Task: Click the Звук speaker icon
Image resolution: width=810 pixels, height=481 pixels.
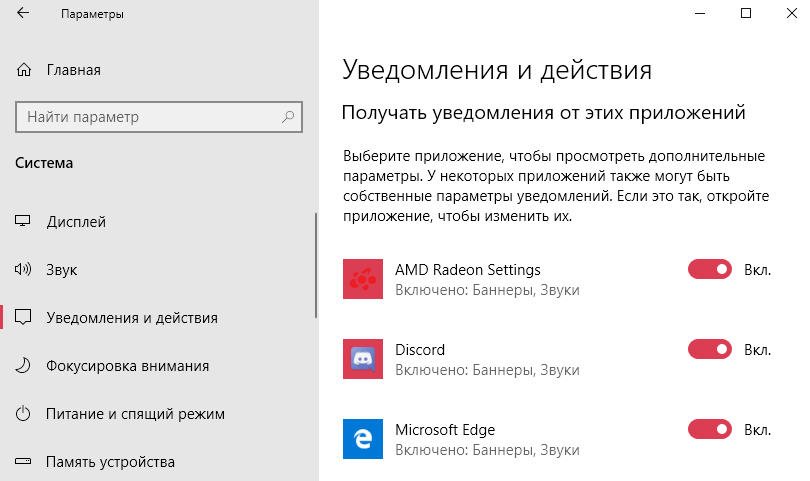Action: 24,270
